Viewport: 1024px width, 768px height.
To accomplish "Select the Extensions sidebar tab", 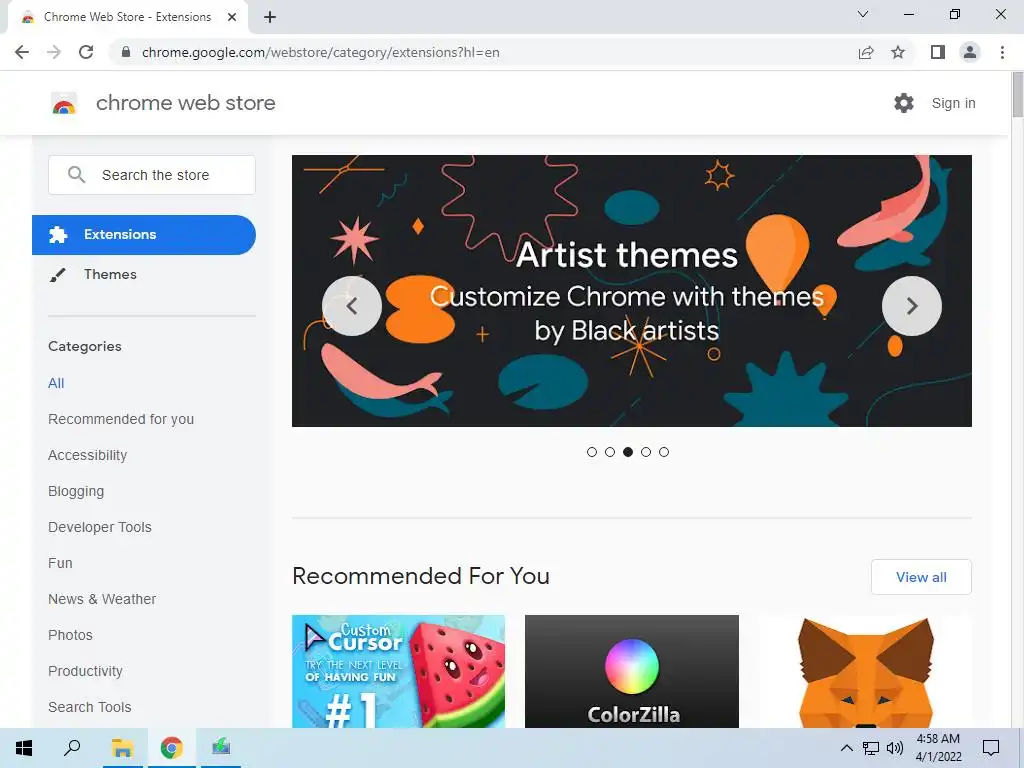I will click(x=144, y=234).
